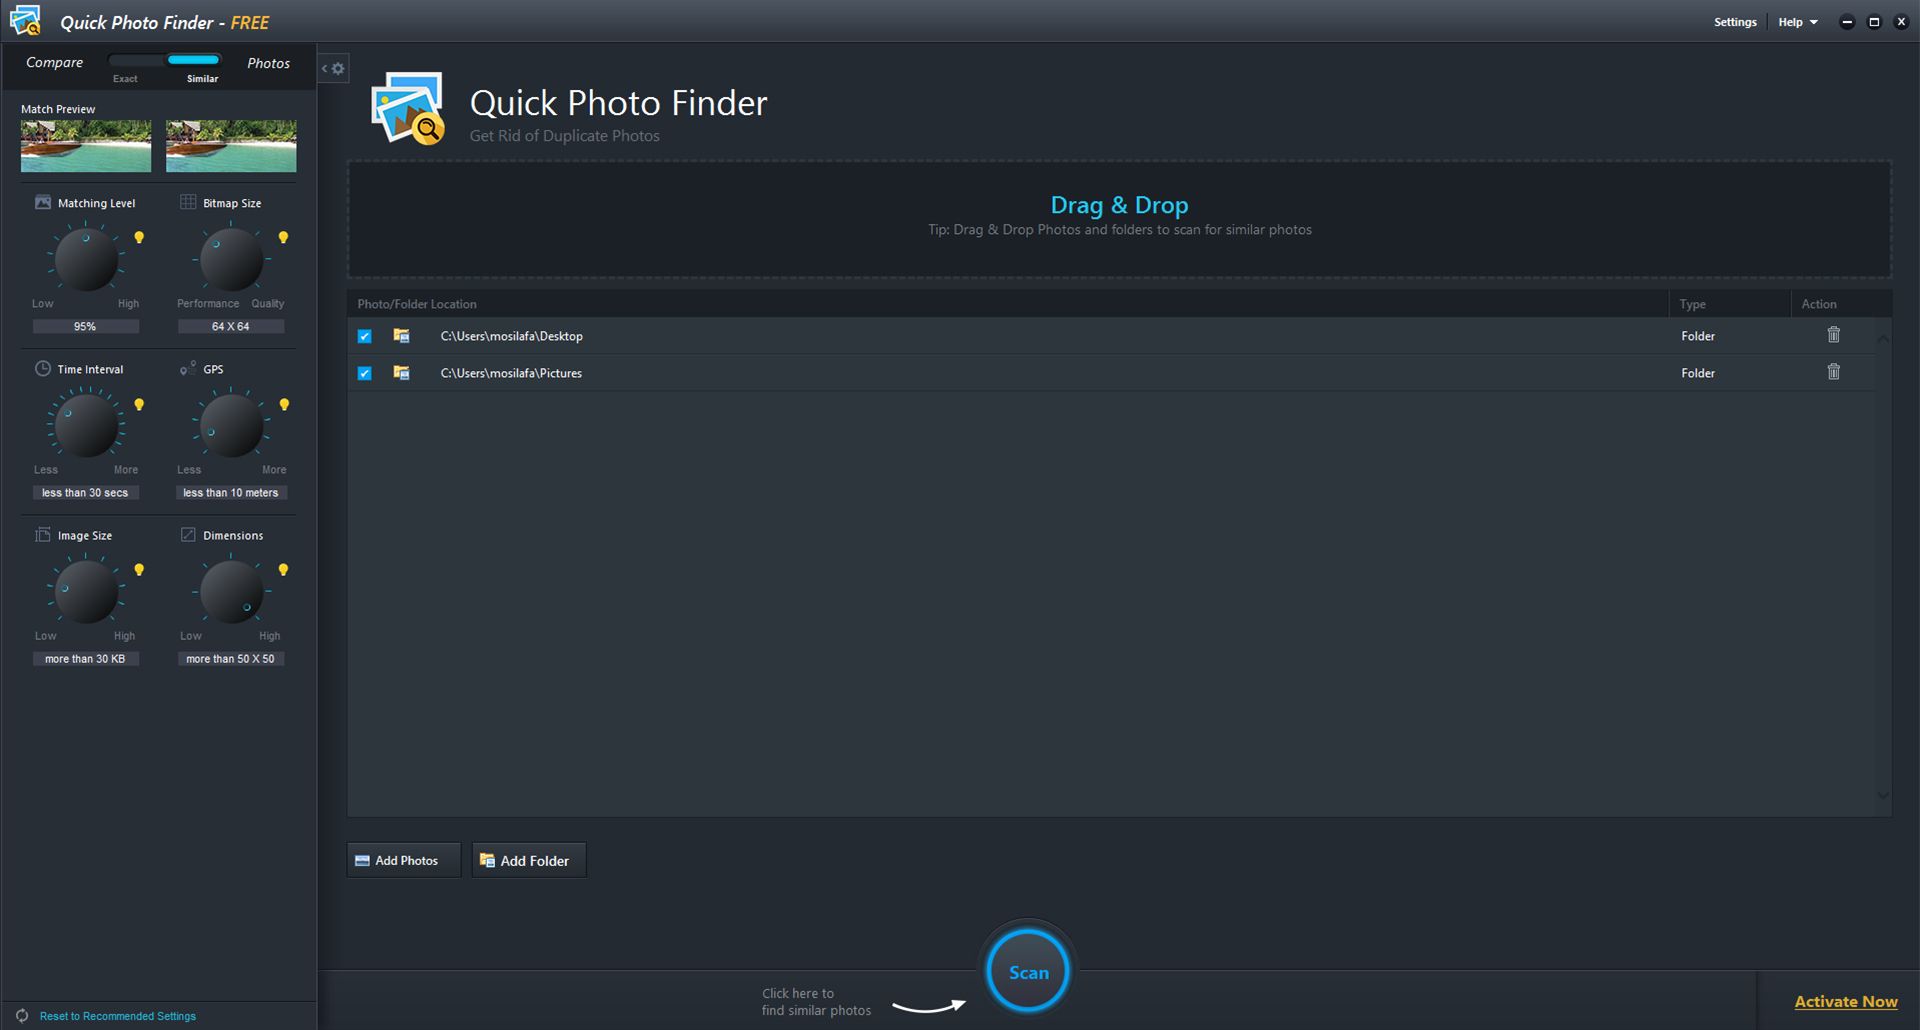The height and width of the screenshot is (1030, 1920).
Task: Delete the Desktop folder with trash icon
Action: point(1833,335)
